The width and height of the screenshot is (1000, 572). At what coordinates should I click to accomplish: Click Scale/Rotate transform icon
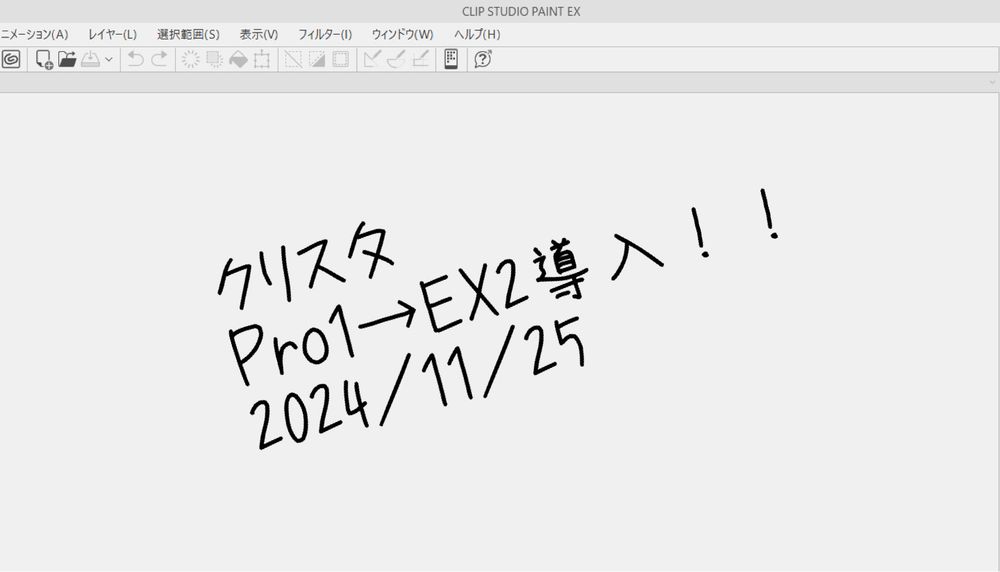[261, 59]
